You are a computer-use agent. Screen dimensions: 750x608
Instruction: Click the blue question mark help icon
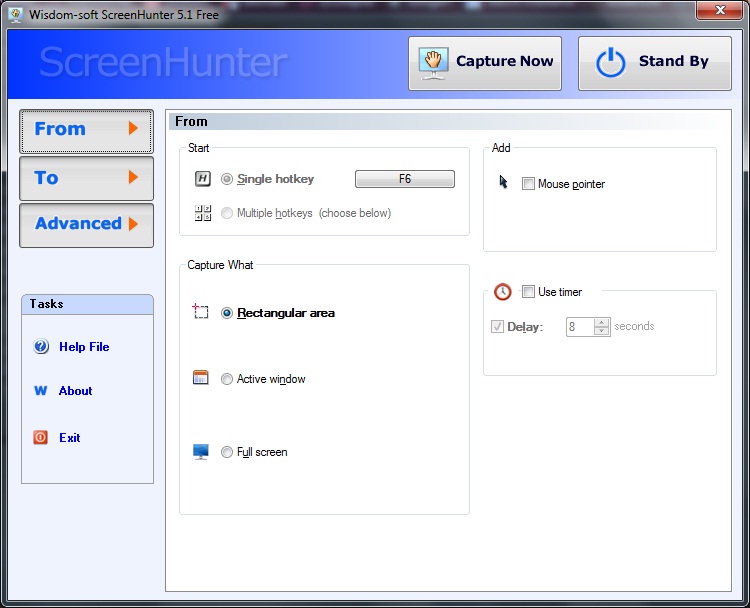(x=41, y=346)
